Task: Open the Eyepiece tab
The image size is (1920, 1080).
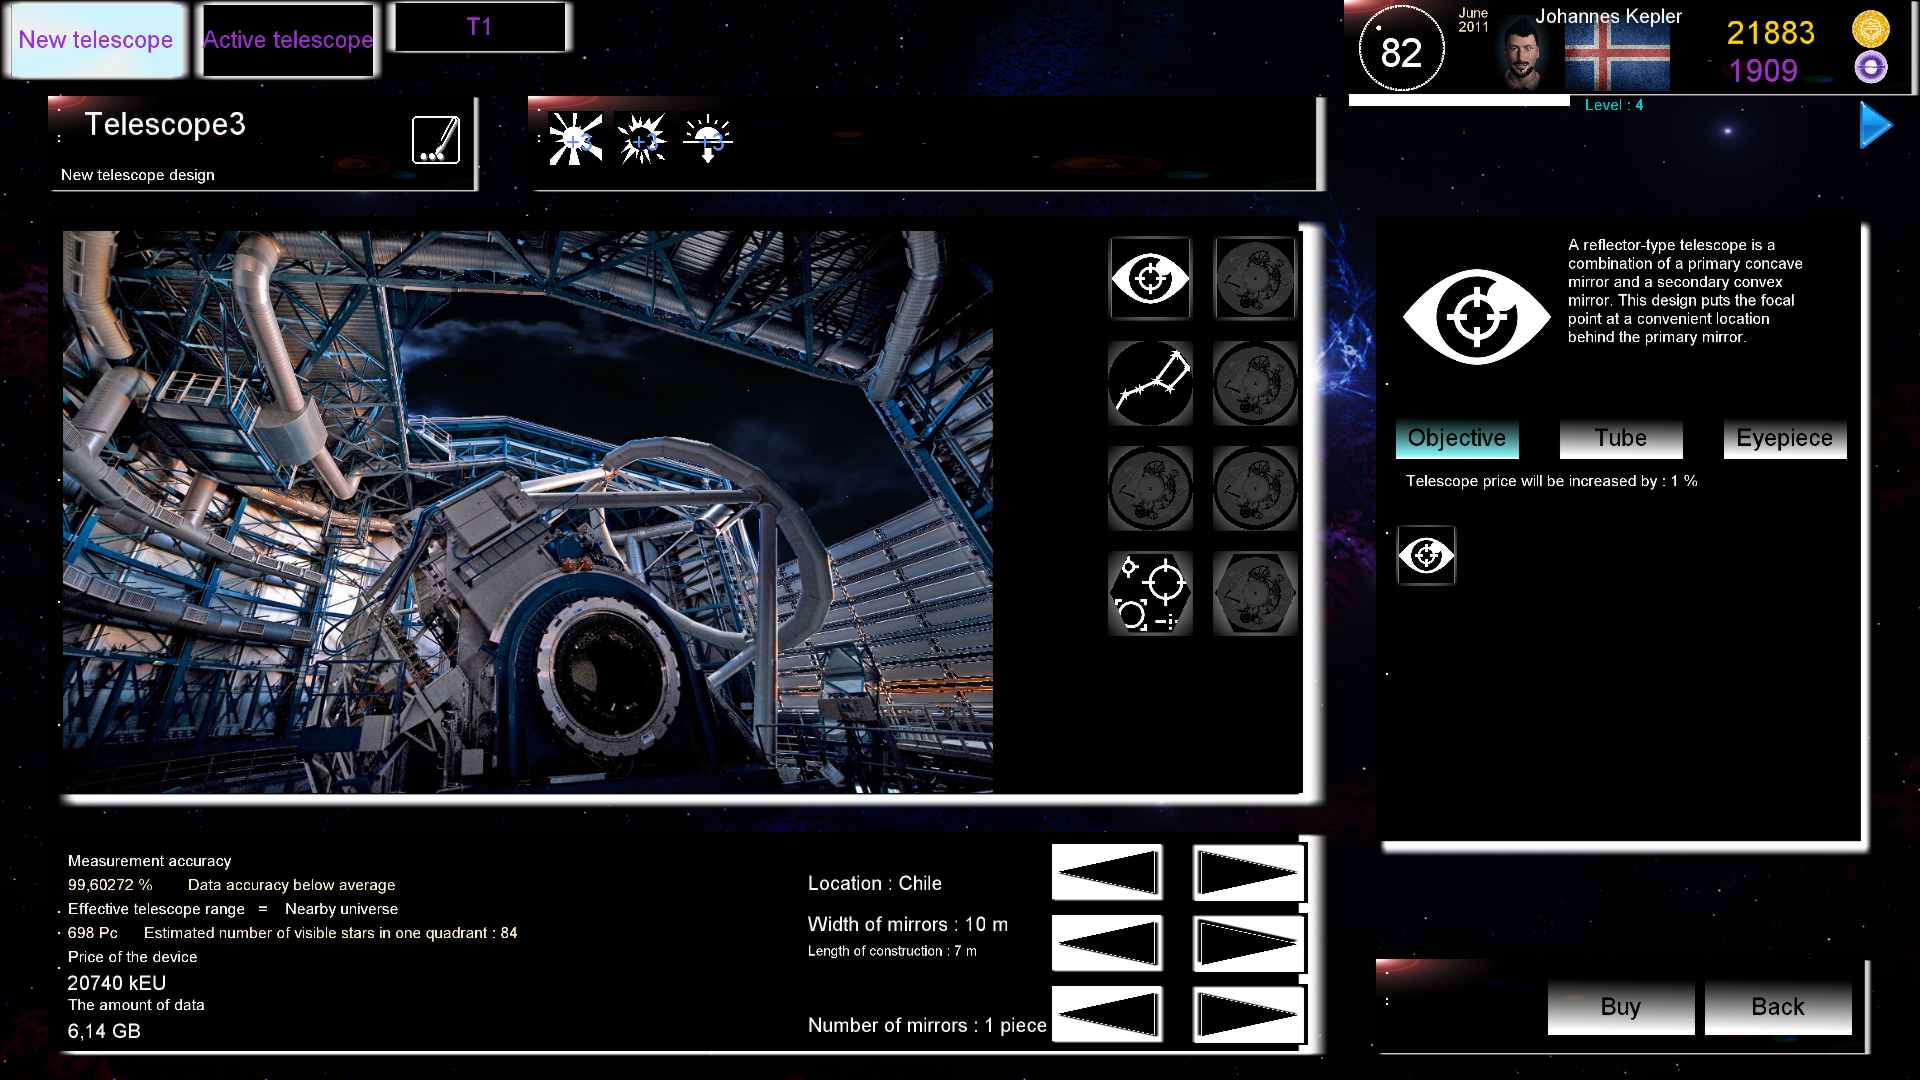Action: [1784, 438]
